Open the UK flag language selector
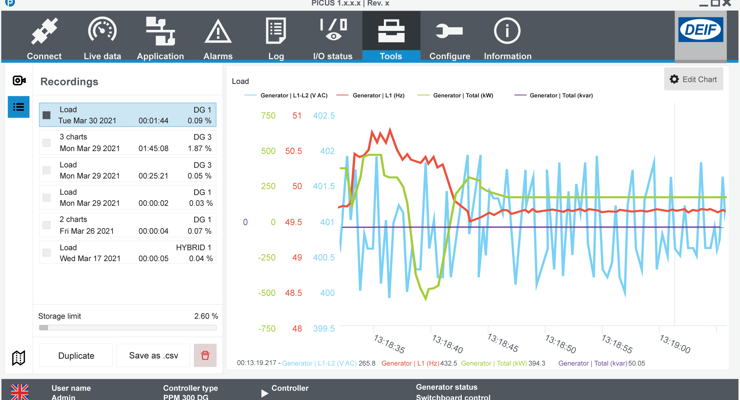Image resolution: width=740 pixels, height=400 pixels. coord(19,392)
